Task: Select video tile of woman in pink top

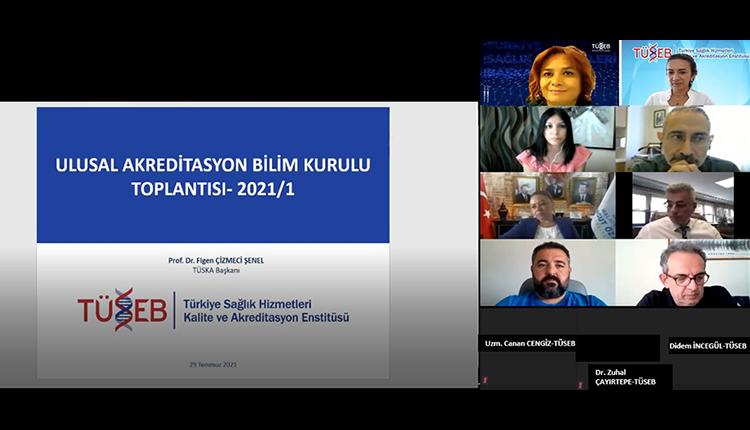Action: [x=548, y=139]
